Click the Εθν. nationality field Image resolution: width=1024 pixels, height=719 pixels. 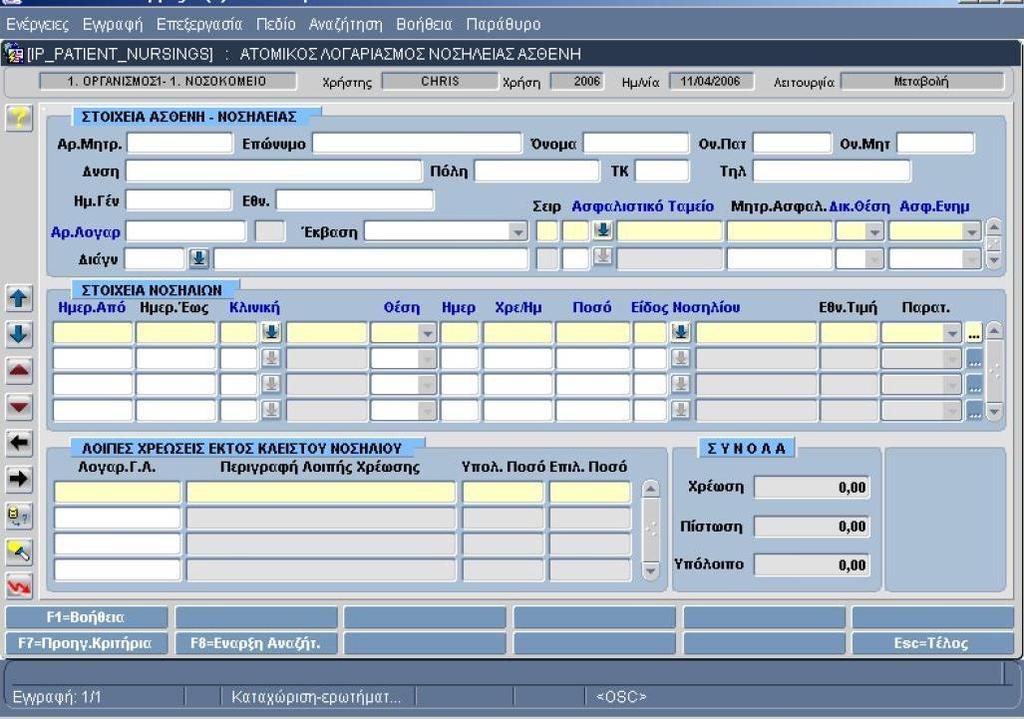[355, 200]
